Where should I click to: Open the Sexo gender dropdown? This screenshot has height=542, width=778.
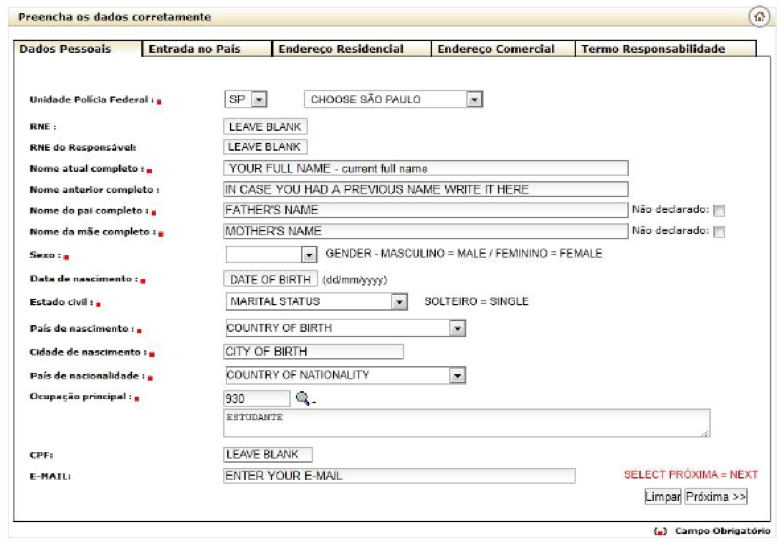[x=308, y=255]
